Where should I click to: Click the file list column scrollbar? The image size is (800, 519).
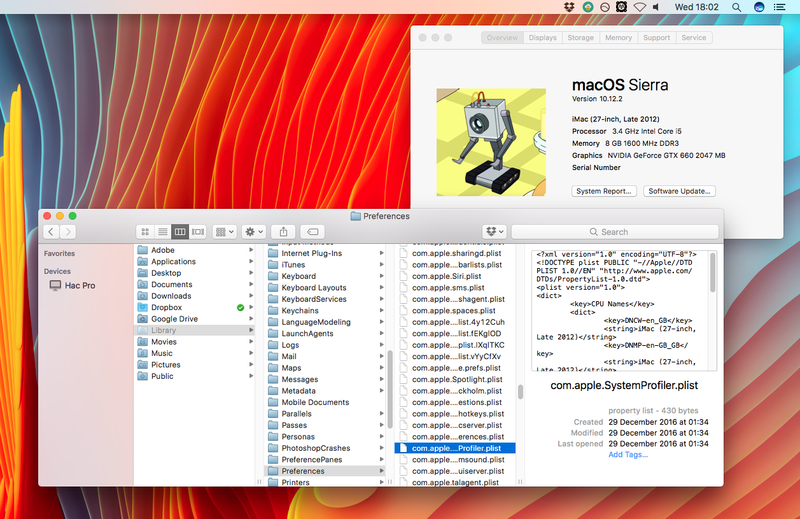pos(520,392)
